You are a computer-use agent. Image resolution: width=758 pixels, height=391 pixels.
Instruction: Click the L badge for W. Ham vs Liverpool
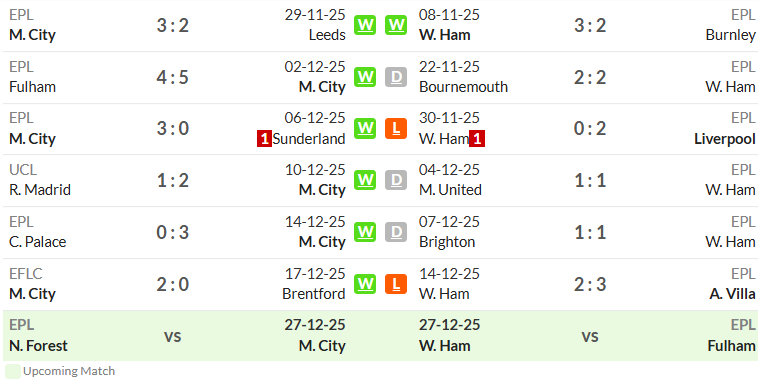pos(396,129)
